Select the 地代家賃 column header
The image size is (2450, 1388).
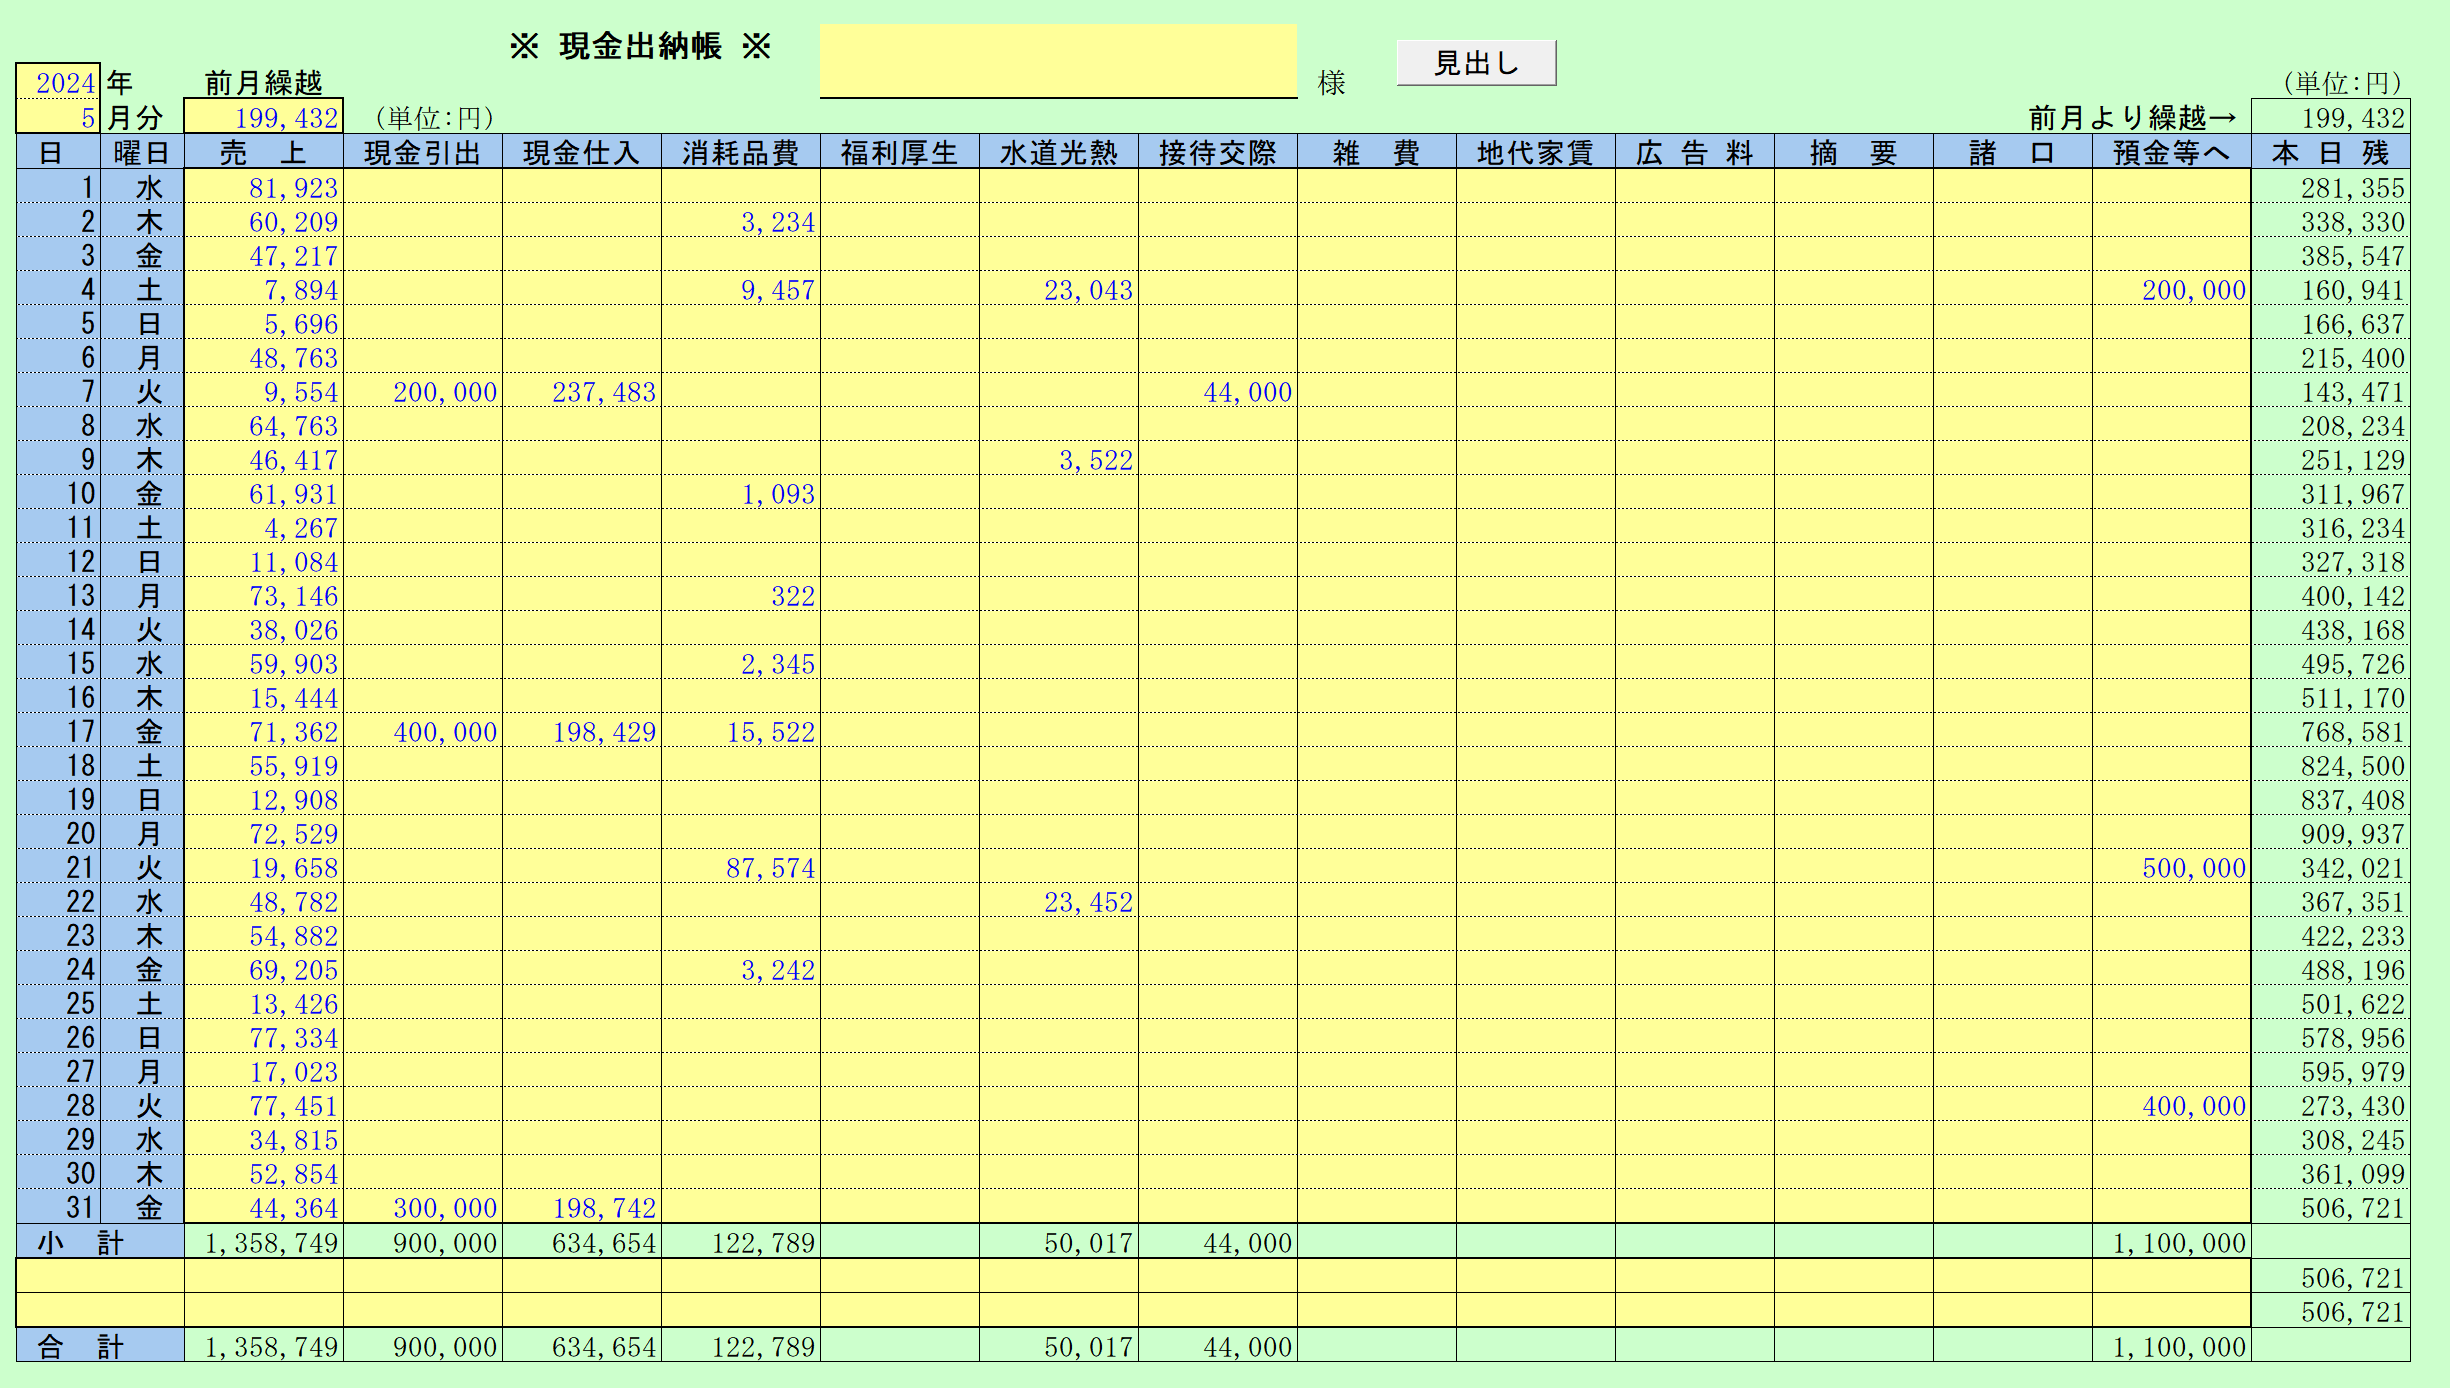pyautogui.click(x=1536, y=152)
